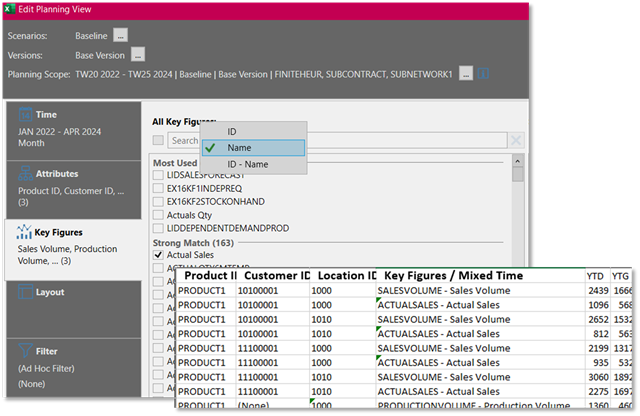Click the YTD value 1096
Screen dimensions: 640x416
coord(598,305)
